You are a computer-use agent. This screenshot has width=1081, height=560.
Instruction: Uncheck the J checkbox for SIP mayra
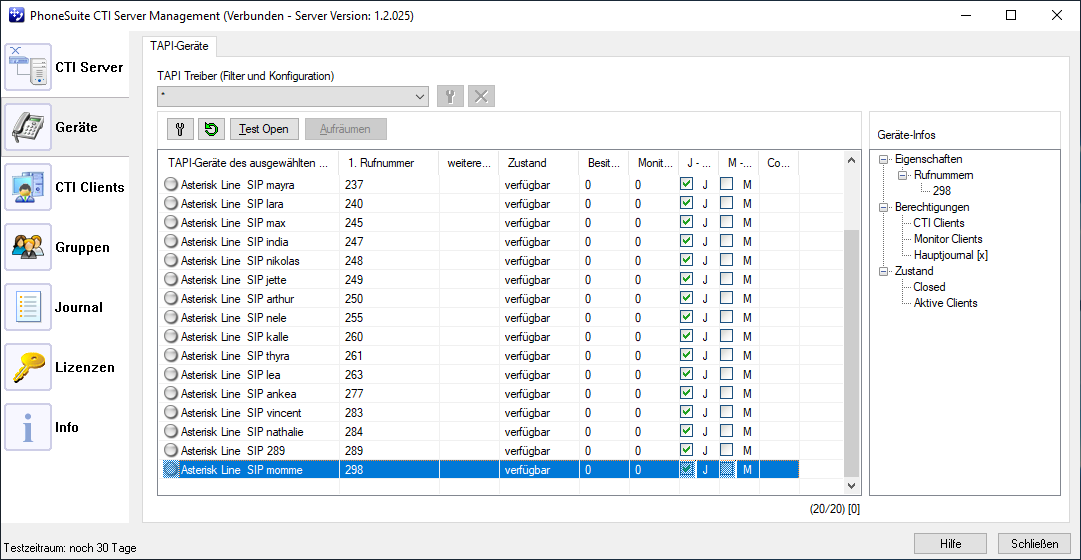point(686,184)
